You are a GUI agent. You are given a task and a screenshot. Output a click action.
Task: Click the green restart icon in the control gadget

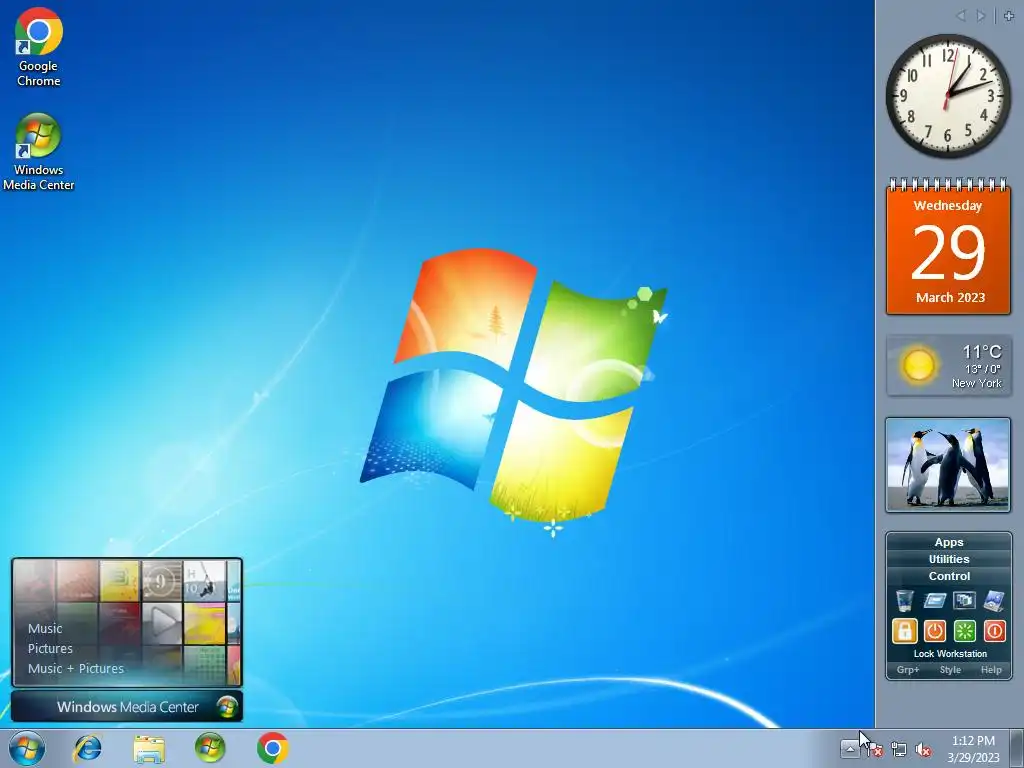(965, 631)
